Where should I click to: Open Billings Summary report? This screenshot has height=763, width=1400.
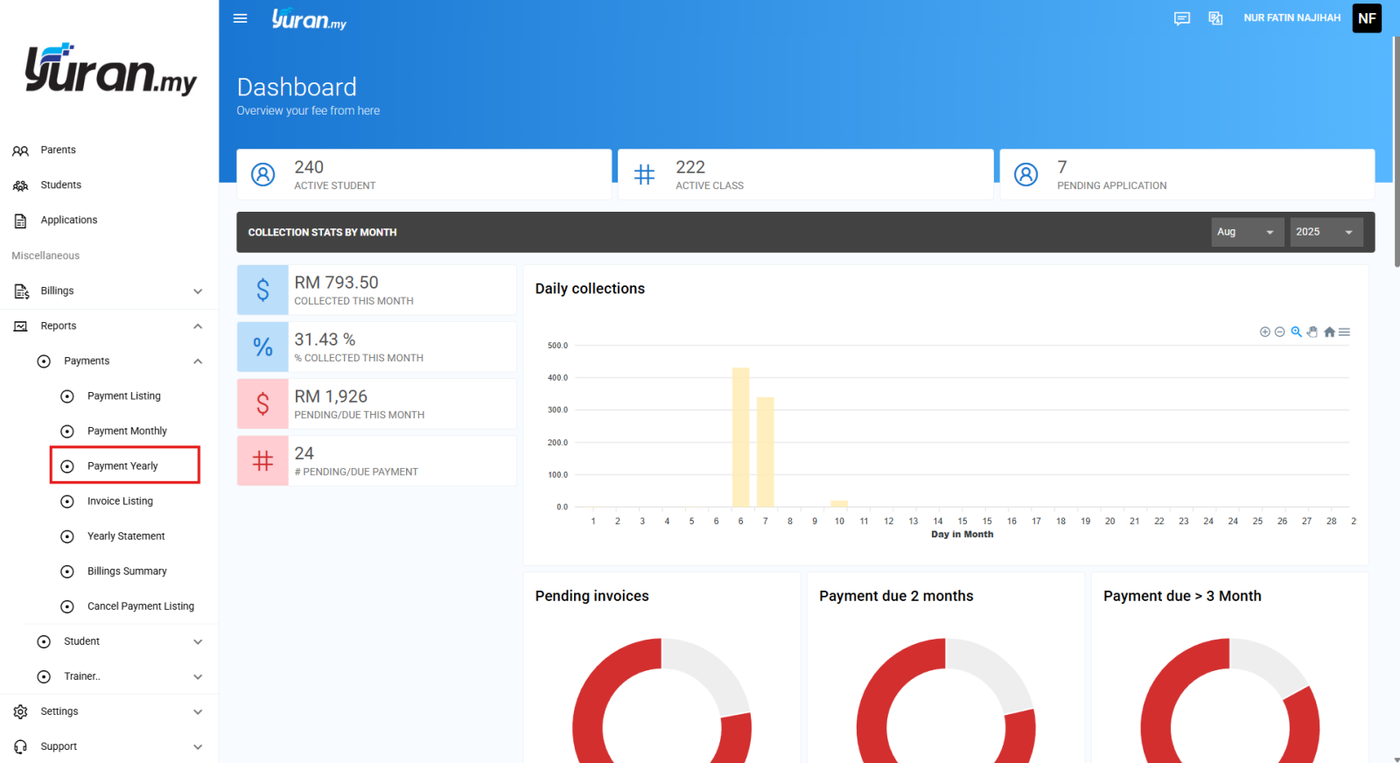pyautogui.click(x=127, y=571)
